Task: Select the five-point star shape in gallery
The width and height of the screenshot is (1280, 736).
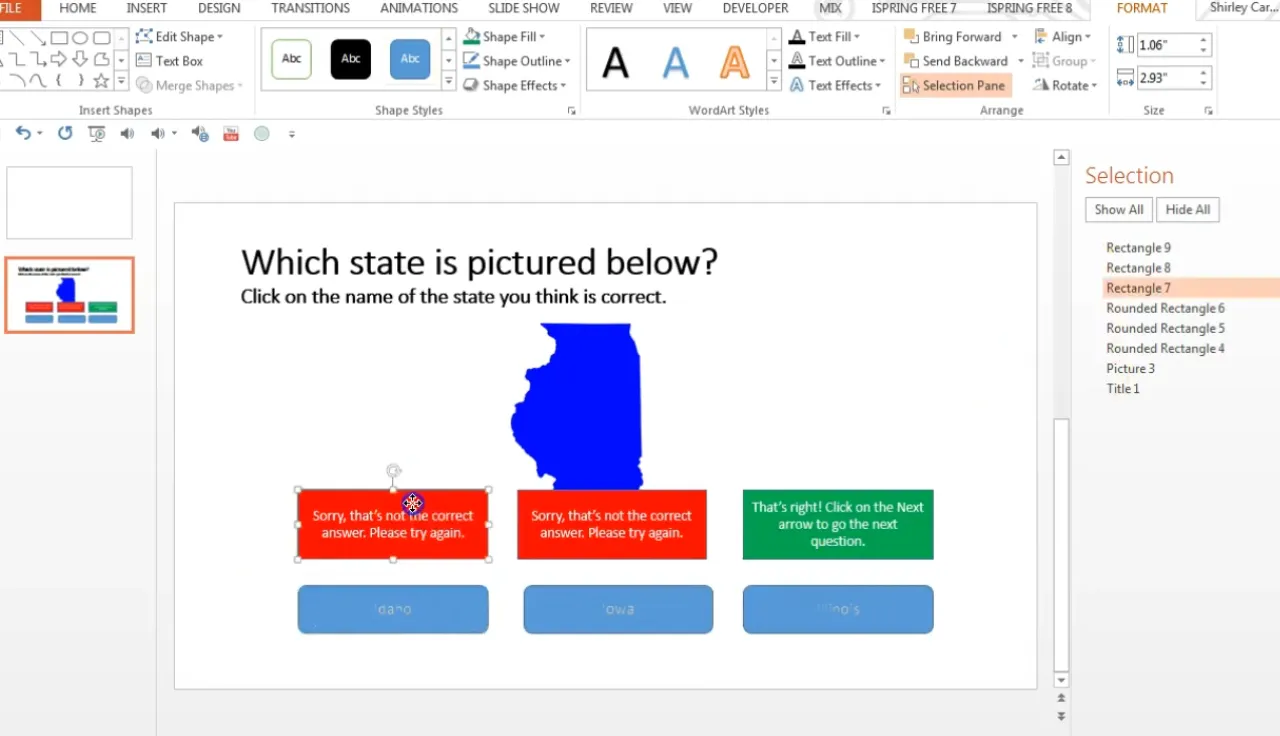Action: click(101, 81)
